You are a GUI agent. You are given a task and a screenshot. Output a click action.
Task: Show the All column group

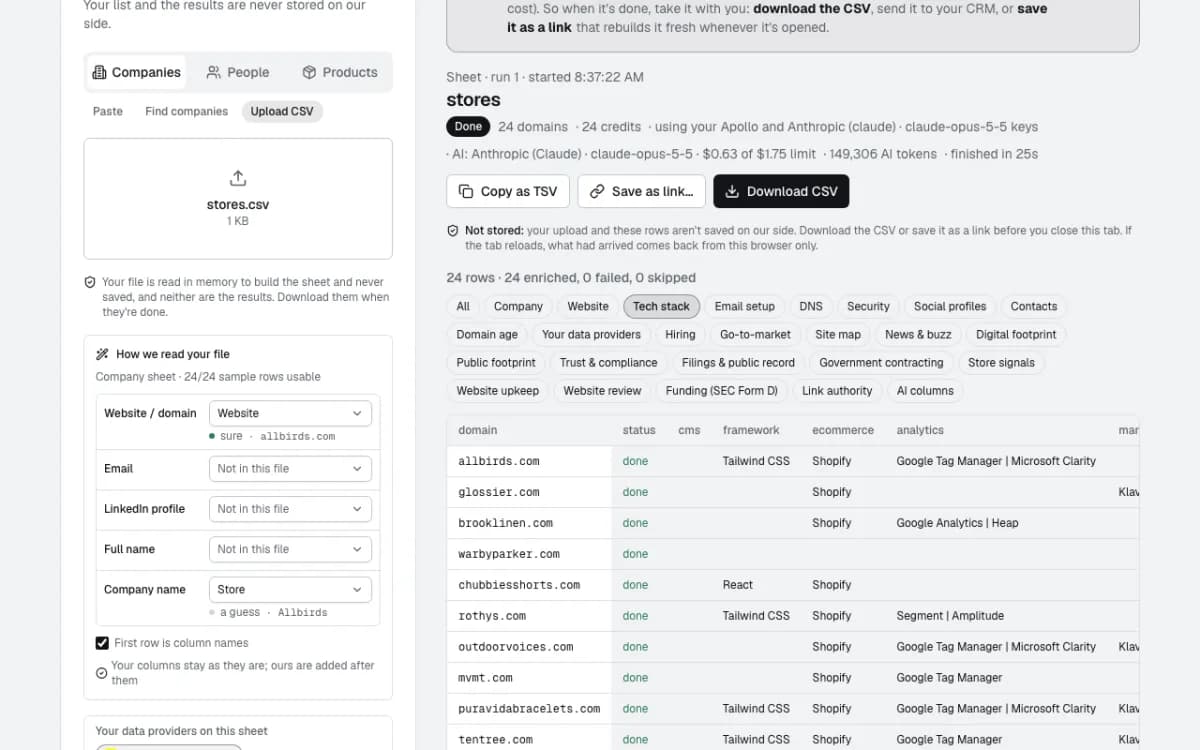pos(463,306)
